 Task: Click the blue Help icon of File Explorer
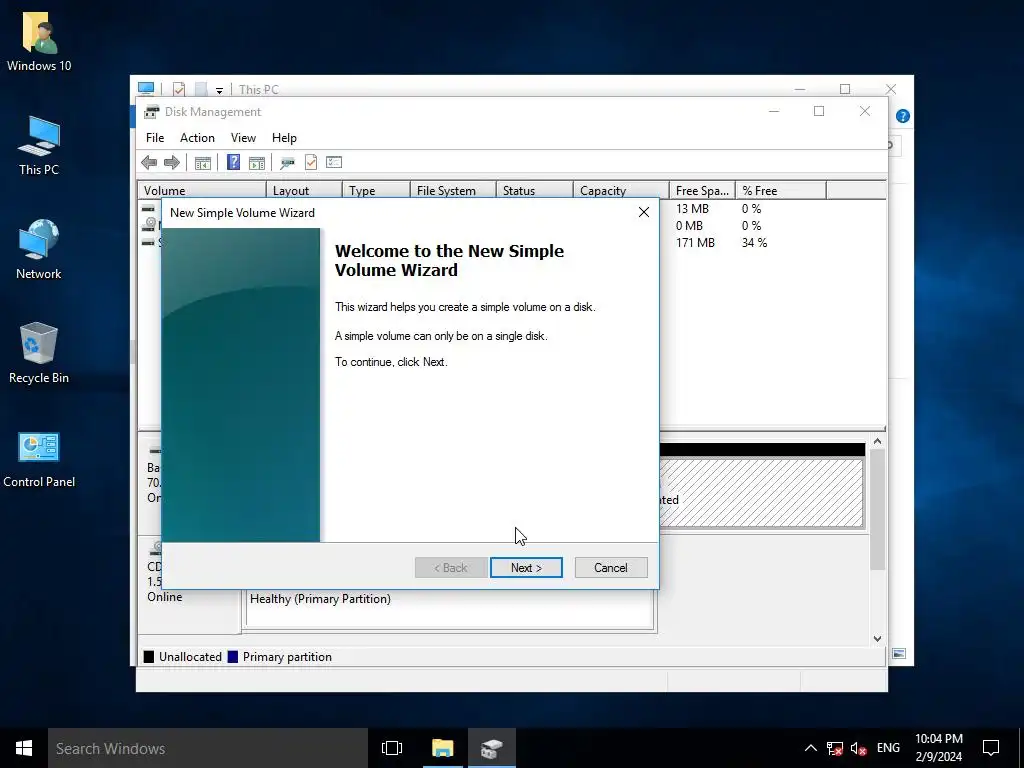tap(903, 116)
